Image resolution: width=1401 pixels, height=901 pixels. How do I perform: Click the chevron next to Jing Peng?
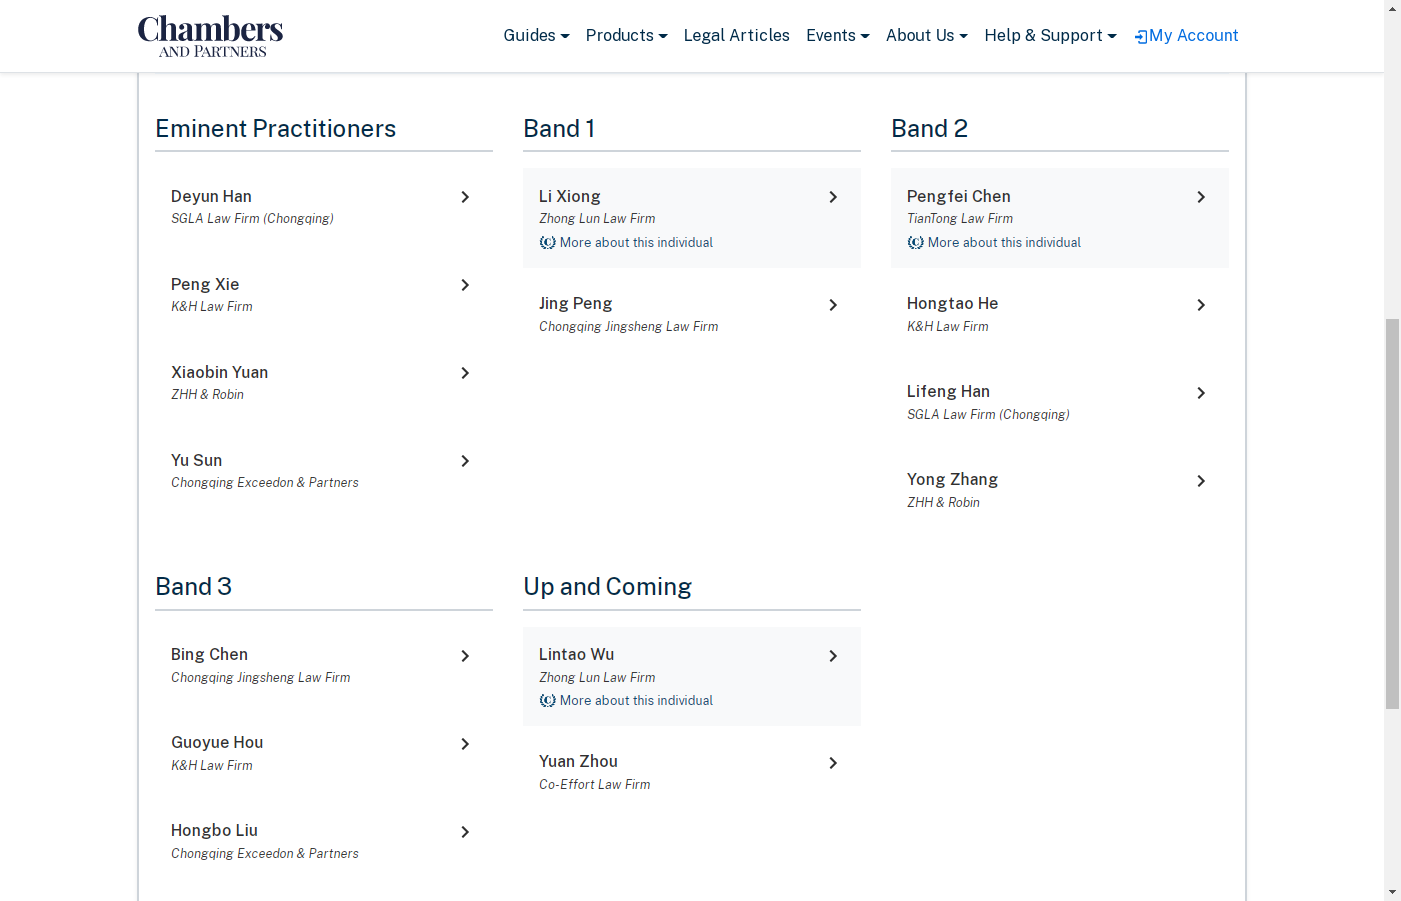(833, 305)
